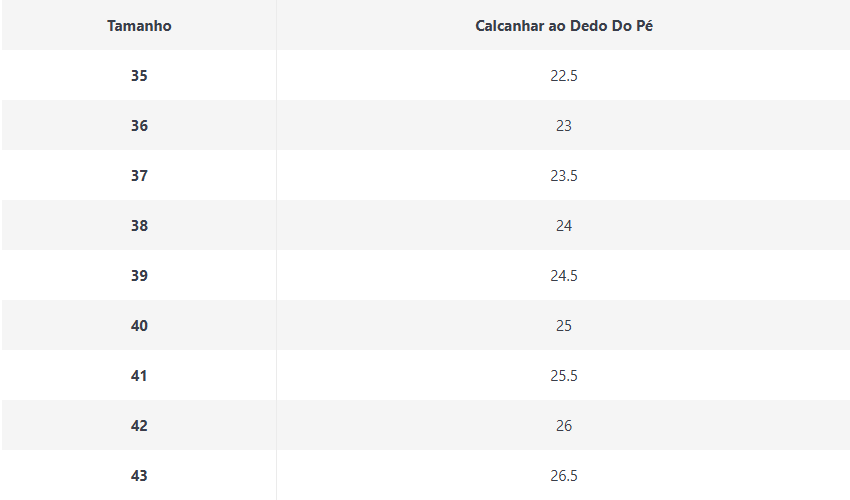Click the 22.5 measurement value
850x500 pixels.
(564, 75)
